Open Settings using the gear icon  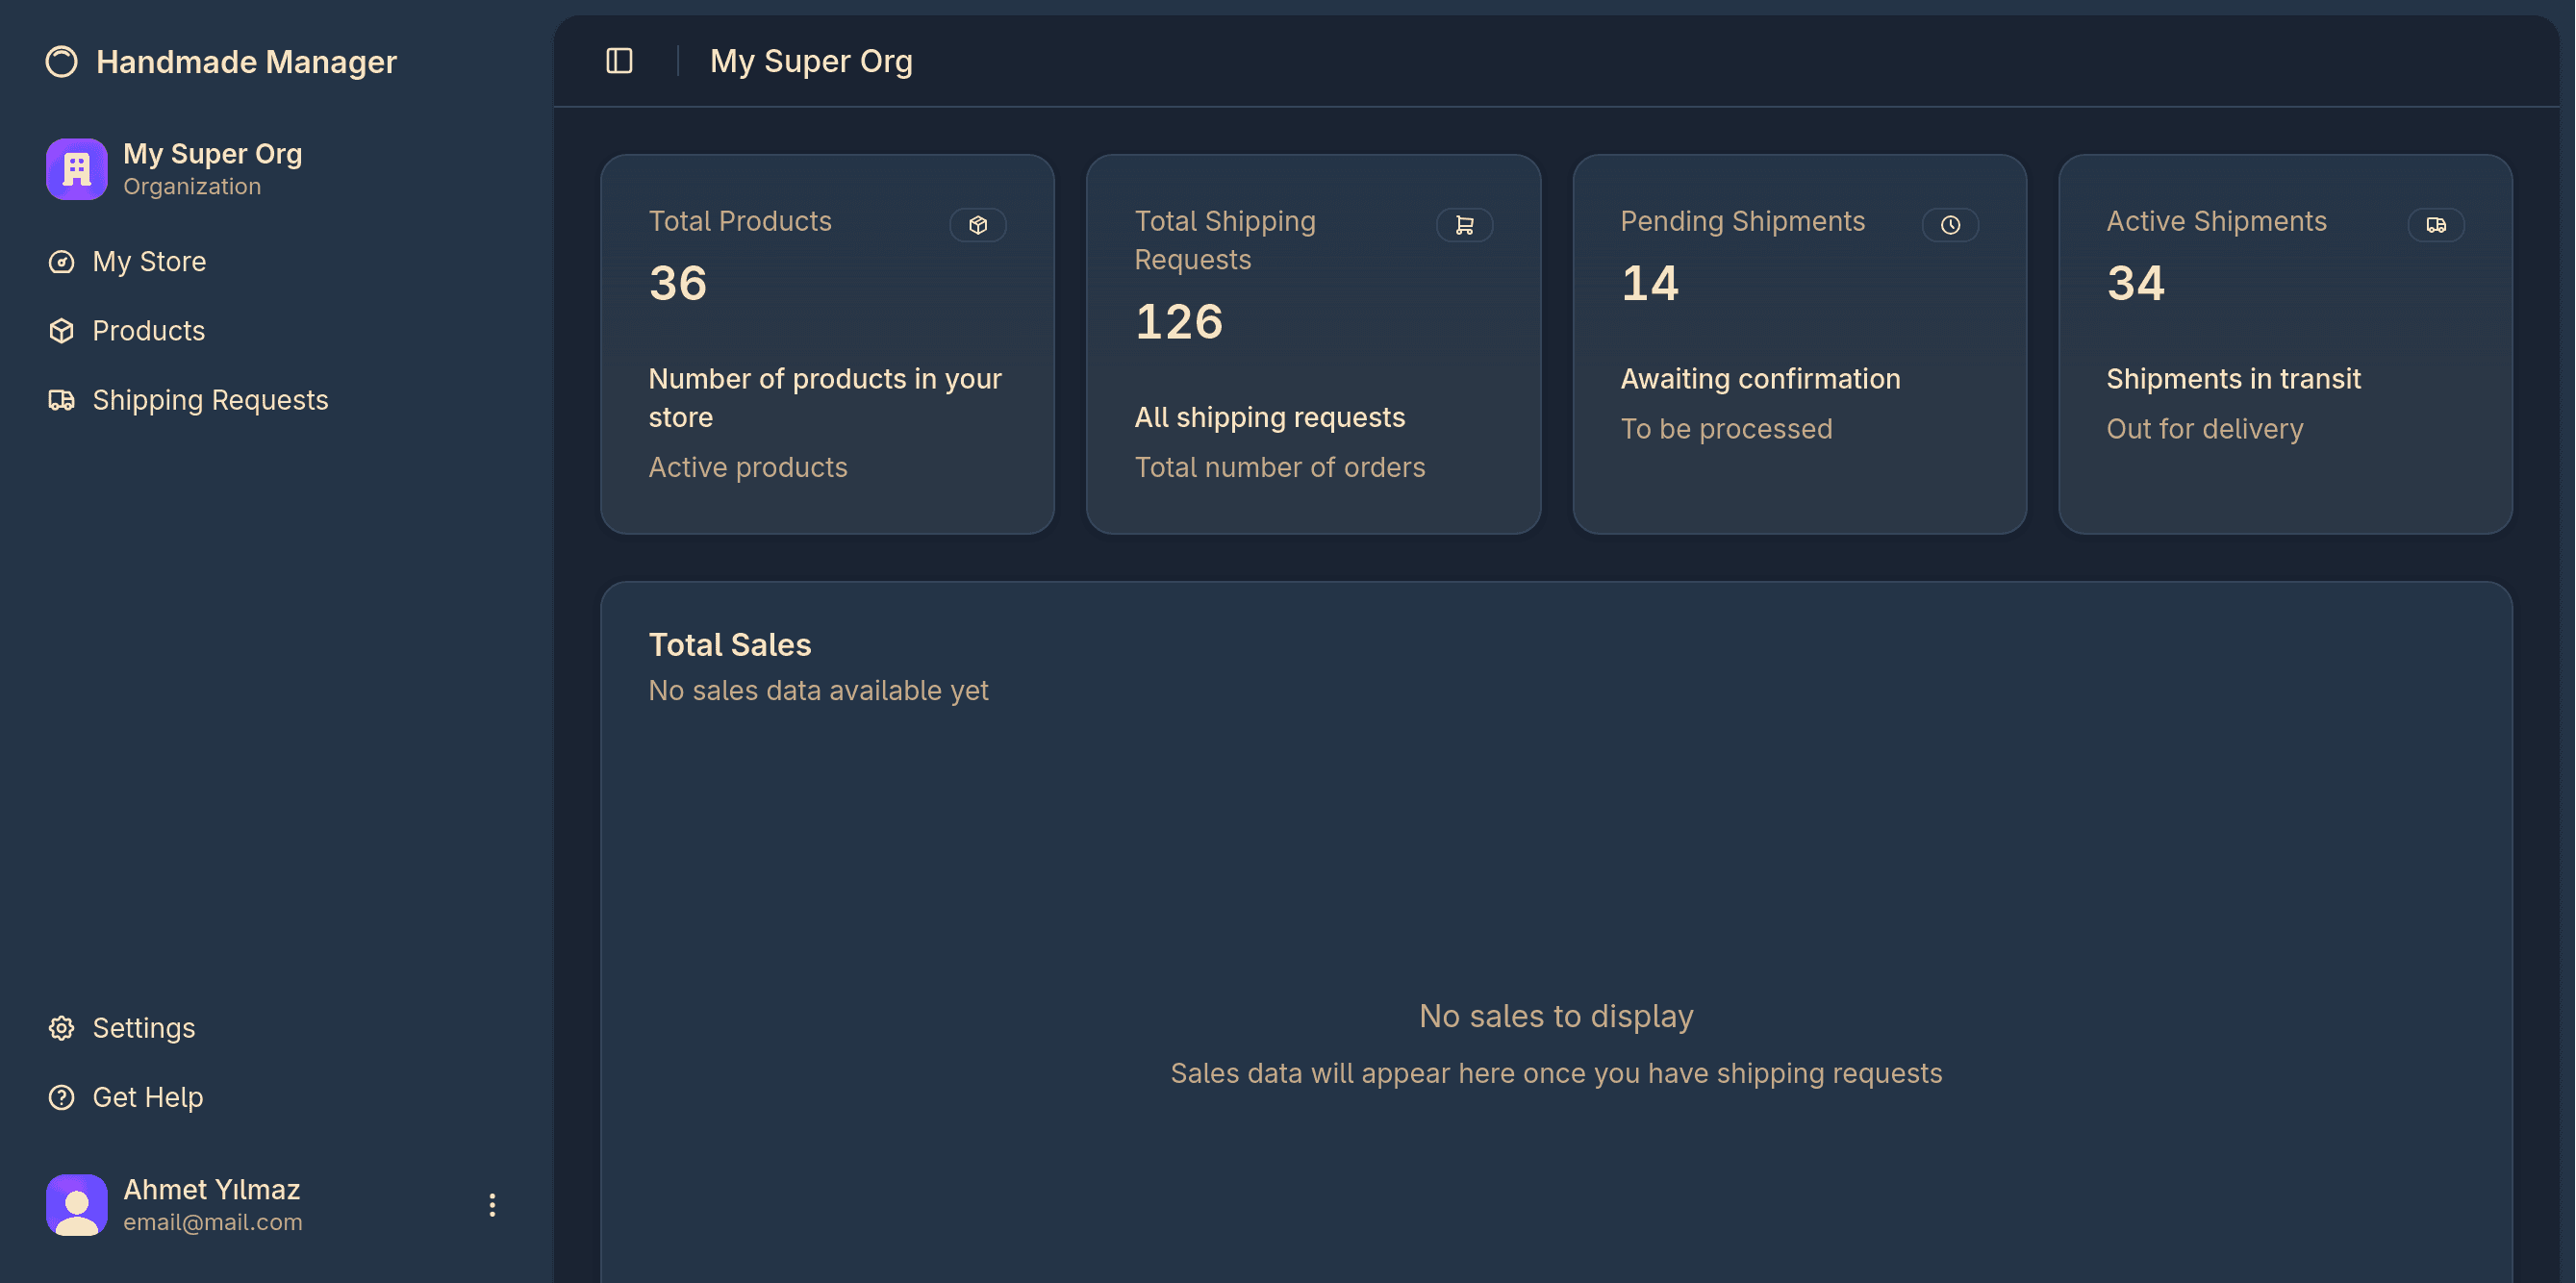pyautogui.click(x=61, y=1027)
